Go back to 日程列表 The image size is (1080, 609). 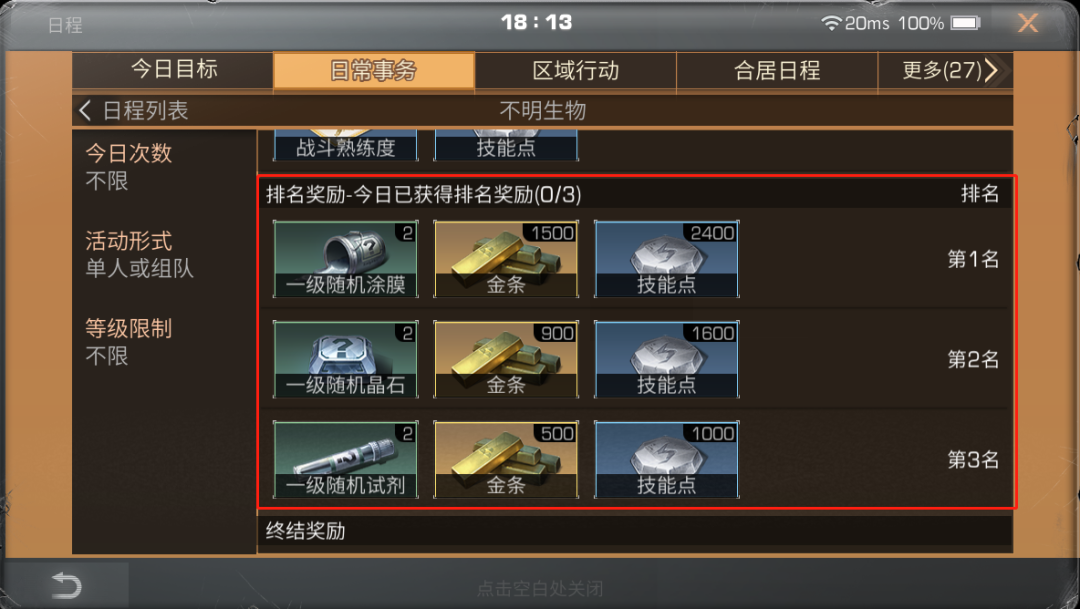[134, 110]
